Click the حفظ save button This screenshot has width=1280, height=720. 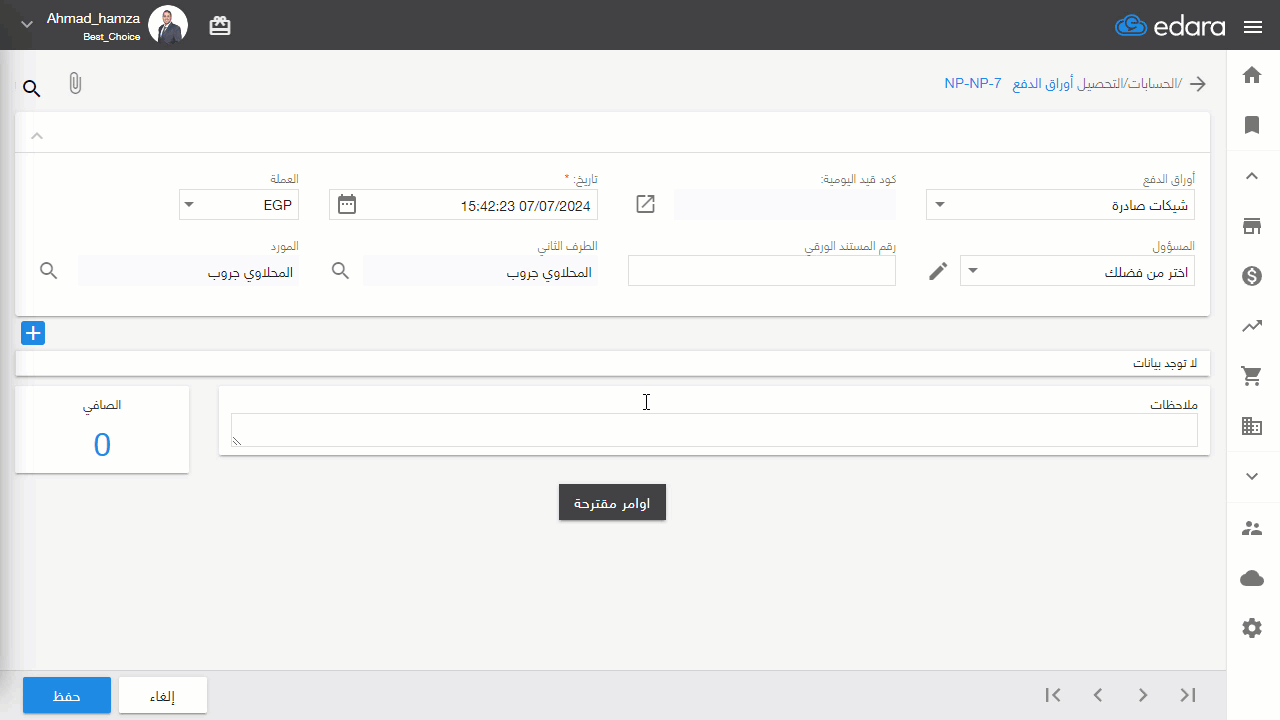pos(67,695)
